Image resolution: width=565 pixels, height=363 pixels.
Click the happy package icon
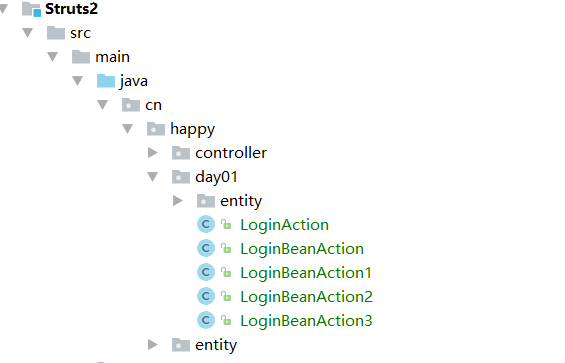[x=156, y=129]
